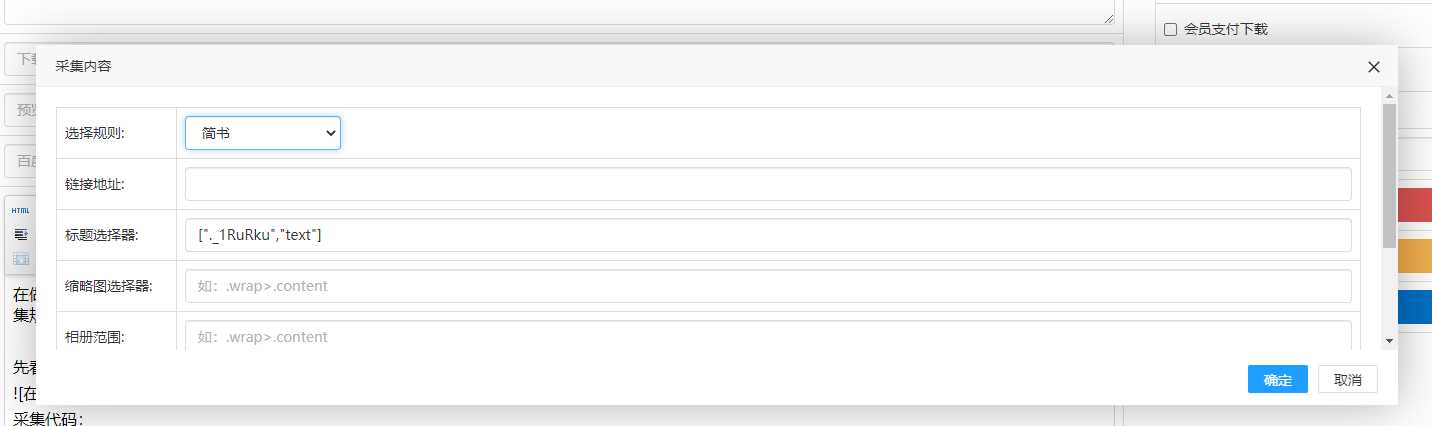This screenshot has width=1432, height=426.
Task: Click the scrollbar up arrow in the dialog
Action: point(1389,95)
